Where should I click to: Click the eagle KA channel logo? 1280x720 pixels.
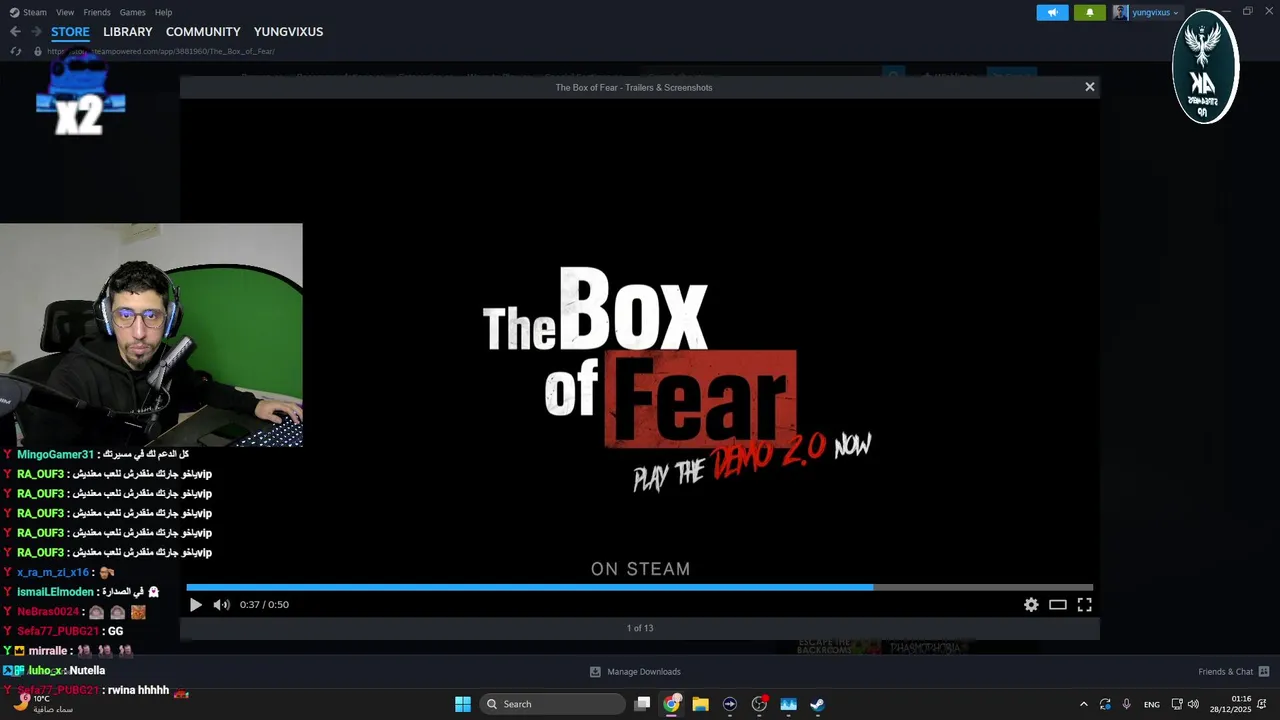pyautogui.click(x=1206, y=67)
